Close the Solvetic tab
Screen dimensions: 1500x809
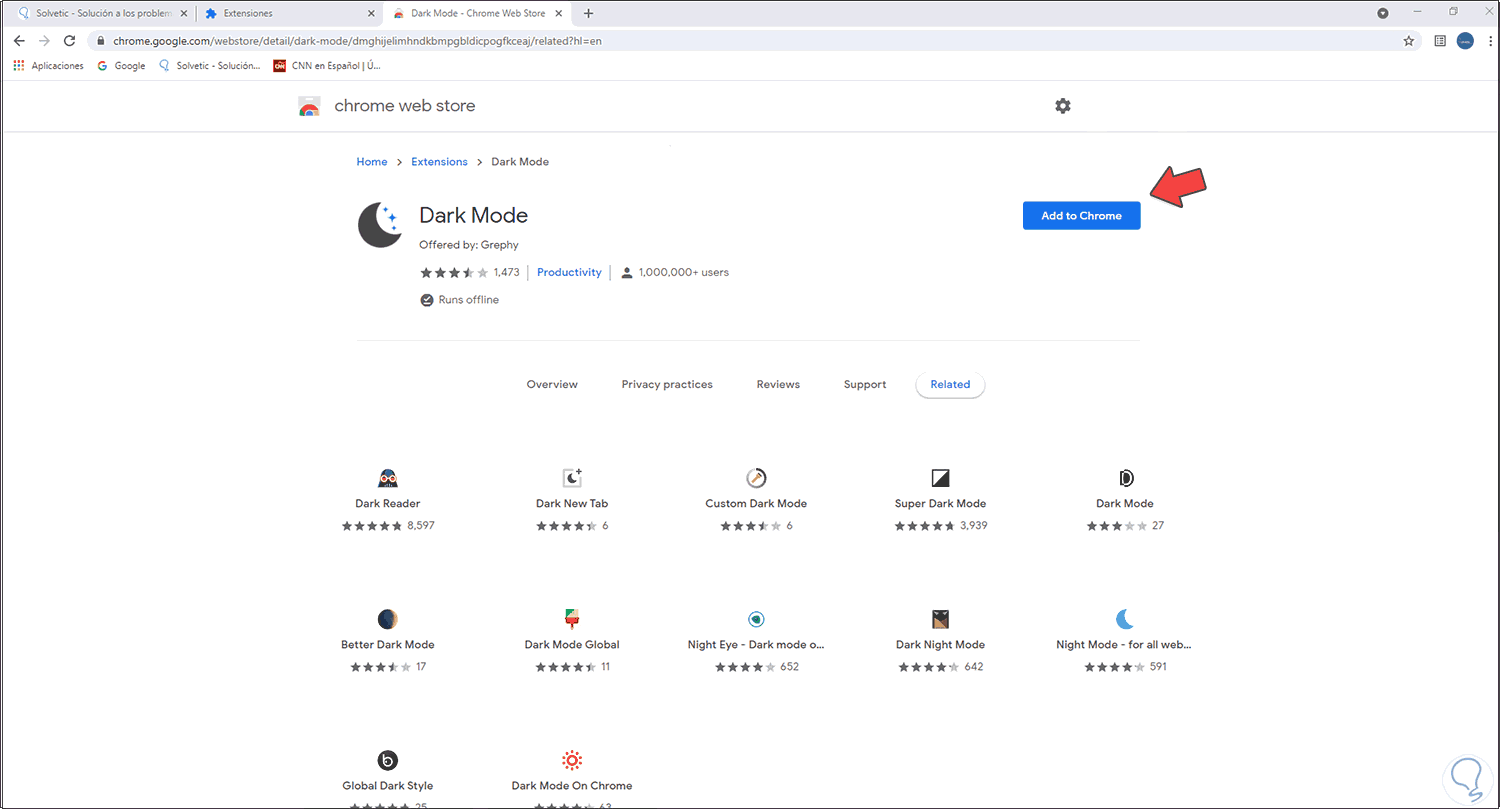pyautogui.click(x=183, y=13)
